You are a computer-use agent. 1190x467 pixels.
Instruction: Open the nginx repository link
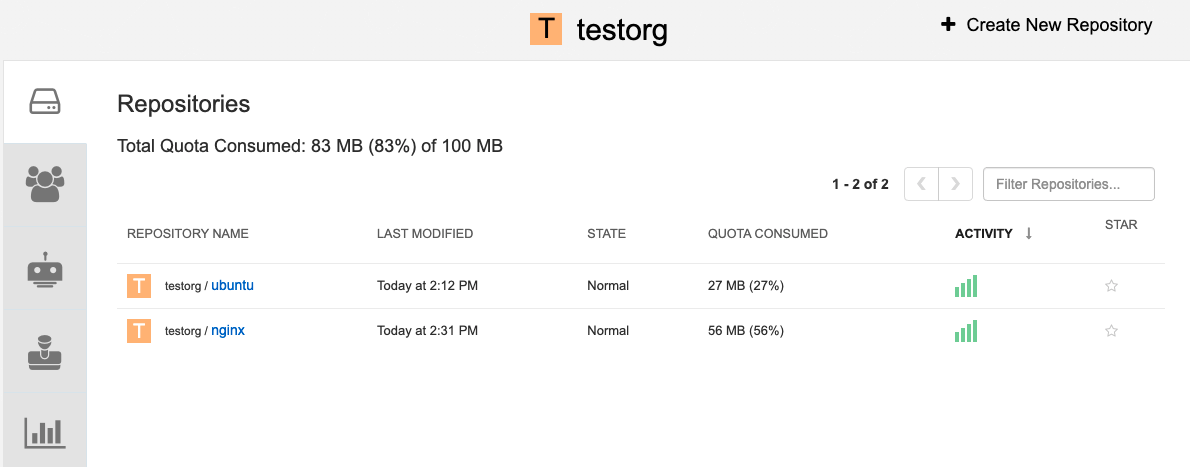coord(228,331)
